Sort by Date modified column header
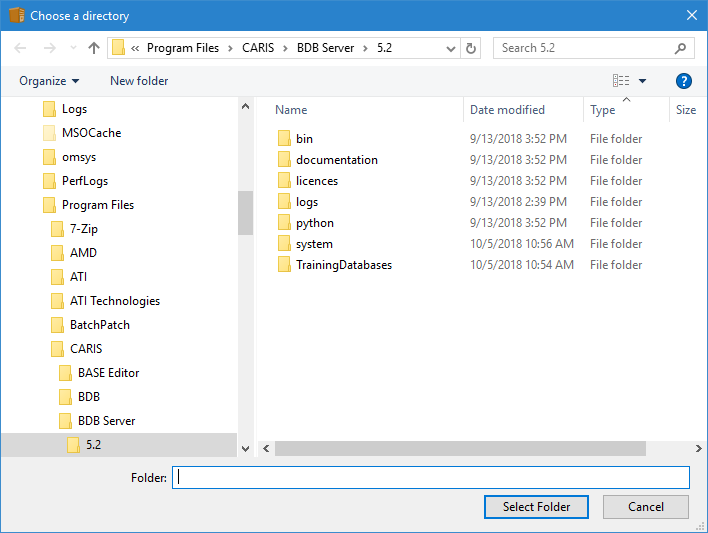 click(507, 110)
